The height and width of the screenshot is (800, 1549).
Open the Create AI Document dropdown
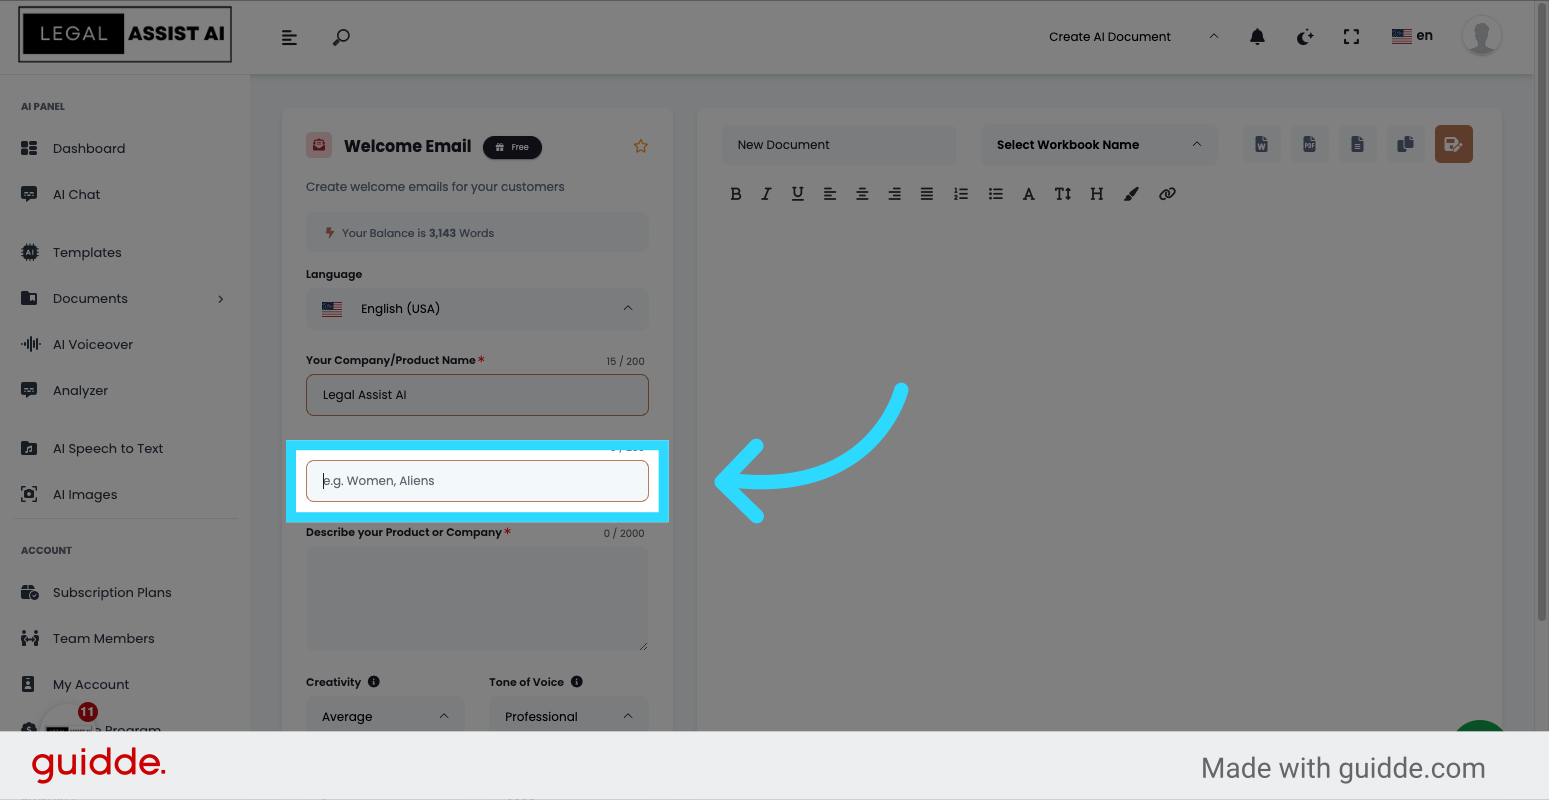click(1134, 37)
